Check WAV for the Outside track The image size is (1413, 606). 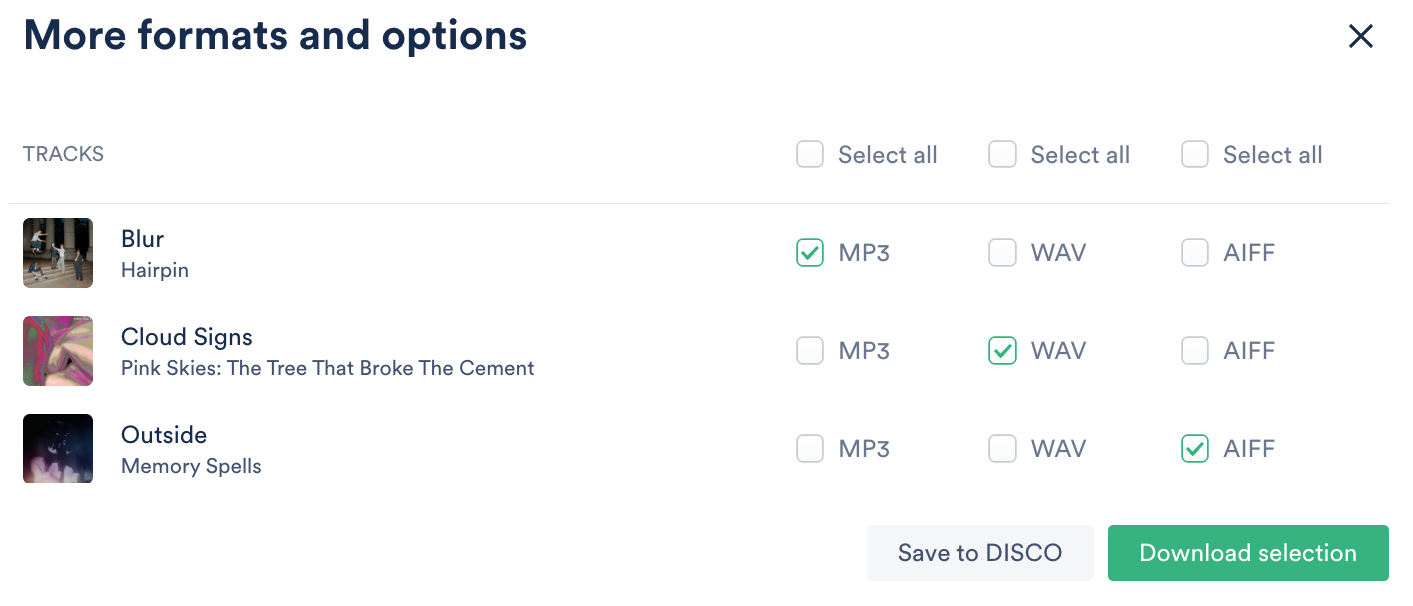point(1002,449)
